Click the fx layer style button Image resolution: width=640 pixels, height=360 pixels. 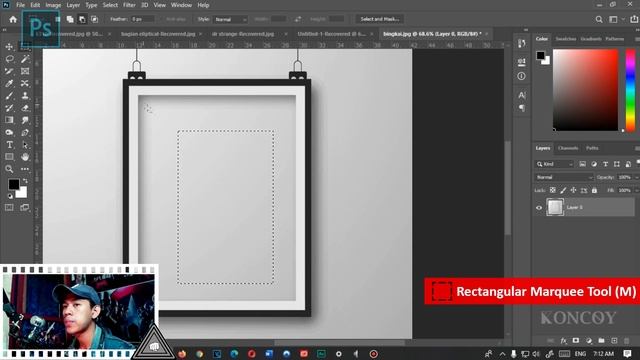(563, 340)
